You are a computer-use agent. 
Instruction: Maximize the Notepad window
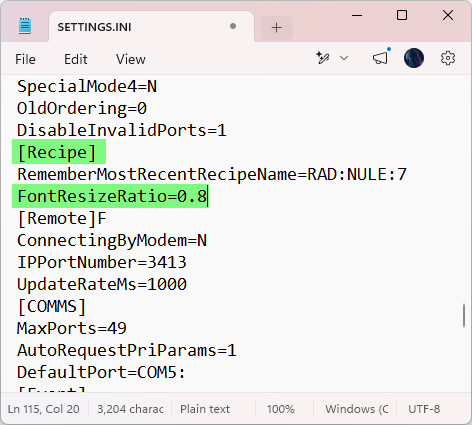tap(402, 15)
